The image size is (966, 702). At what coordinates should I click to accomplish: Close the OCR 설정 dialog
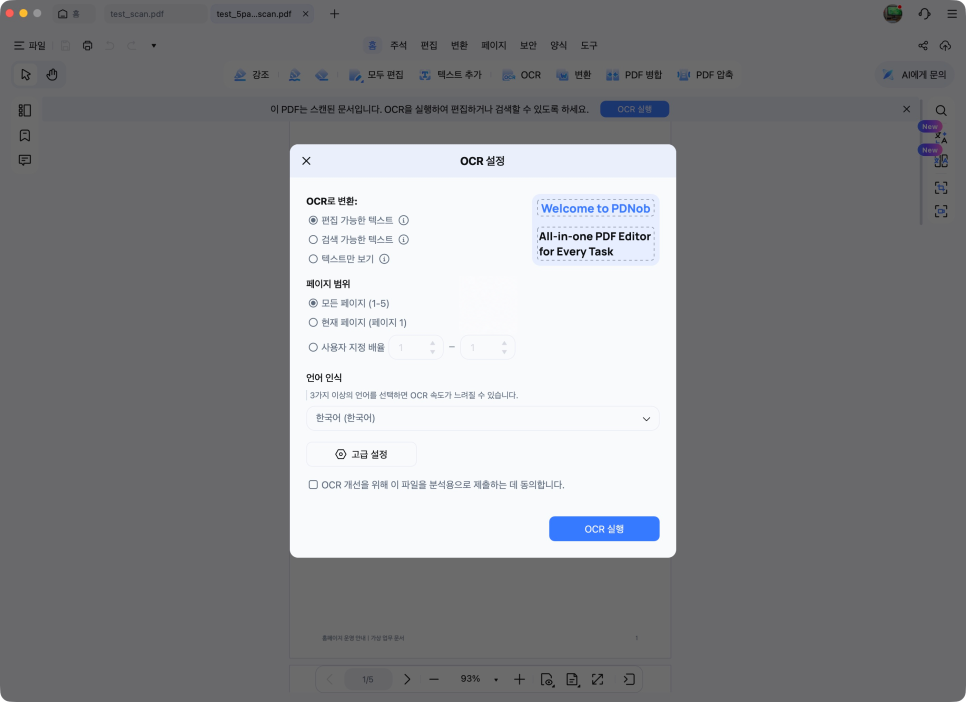coord(306,161)
